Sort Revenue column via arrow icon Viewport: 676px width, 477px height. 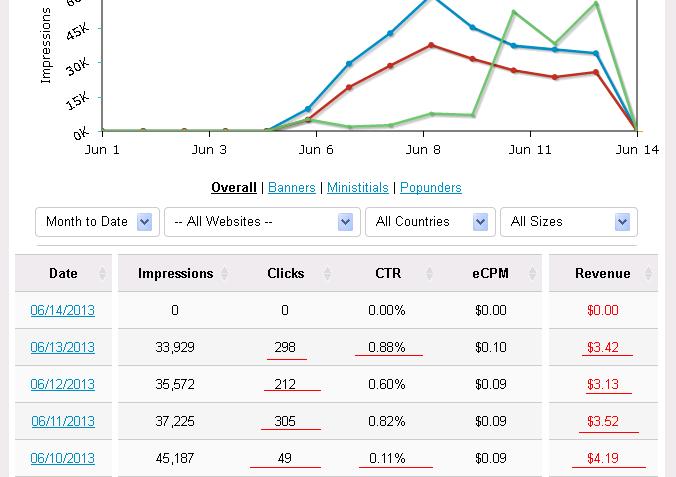[x=647, y=273]
